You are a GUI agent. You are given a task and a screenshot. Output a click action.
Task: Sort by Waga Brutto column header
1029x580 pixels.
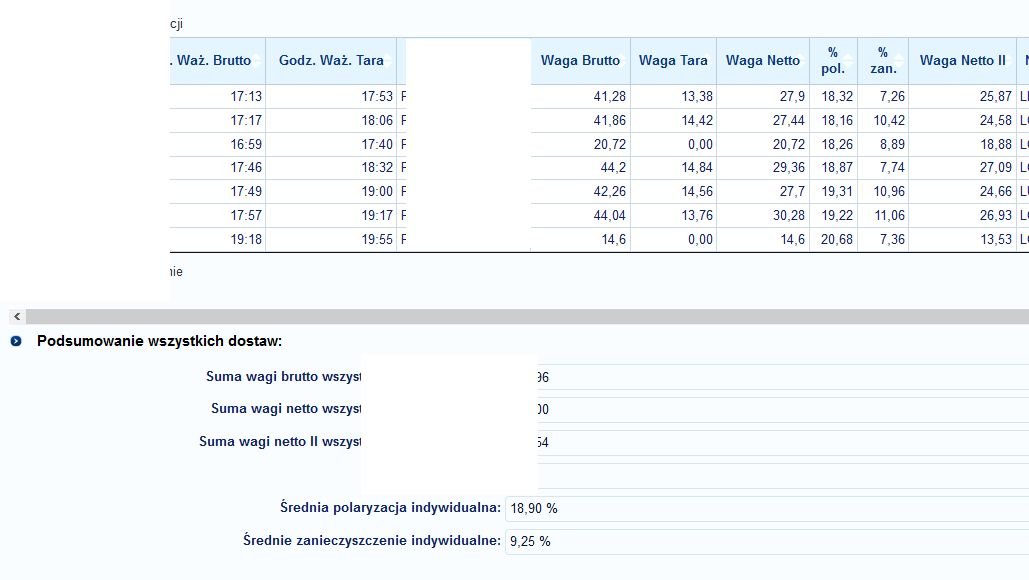pyautogui.click(x=580, y=61)
